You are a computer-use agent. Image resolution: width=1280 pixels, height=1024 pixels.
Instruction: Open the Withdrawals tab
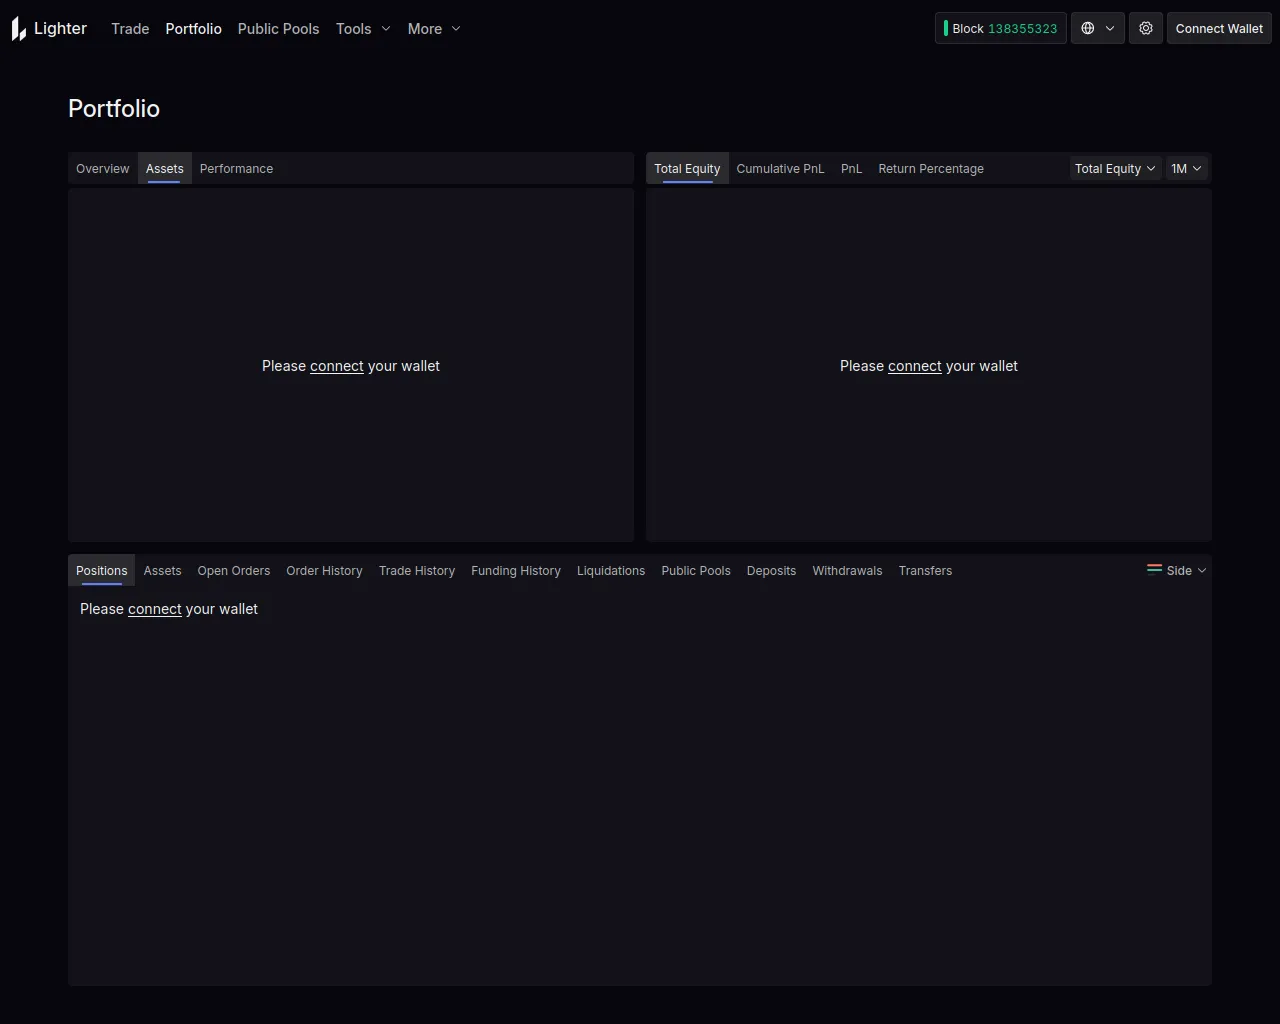point(847,571)
